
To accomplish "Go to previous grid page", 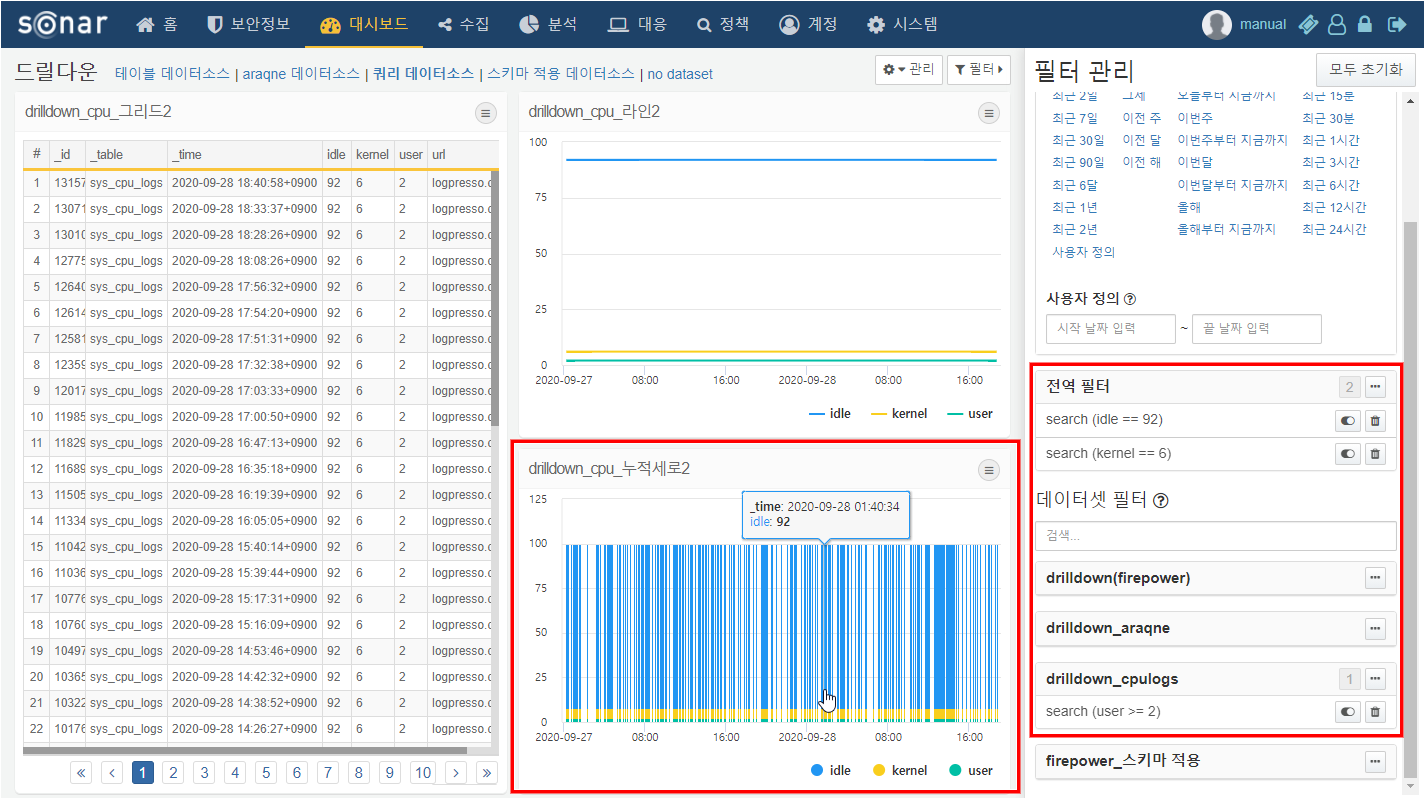I will (x=112, y=772).
